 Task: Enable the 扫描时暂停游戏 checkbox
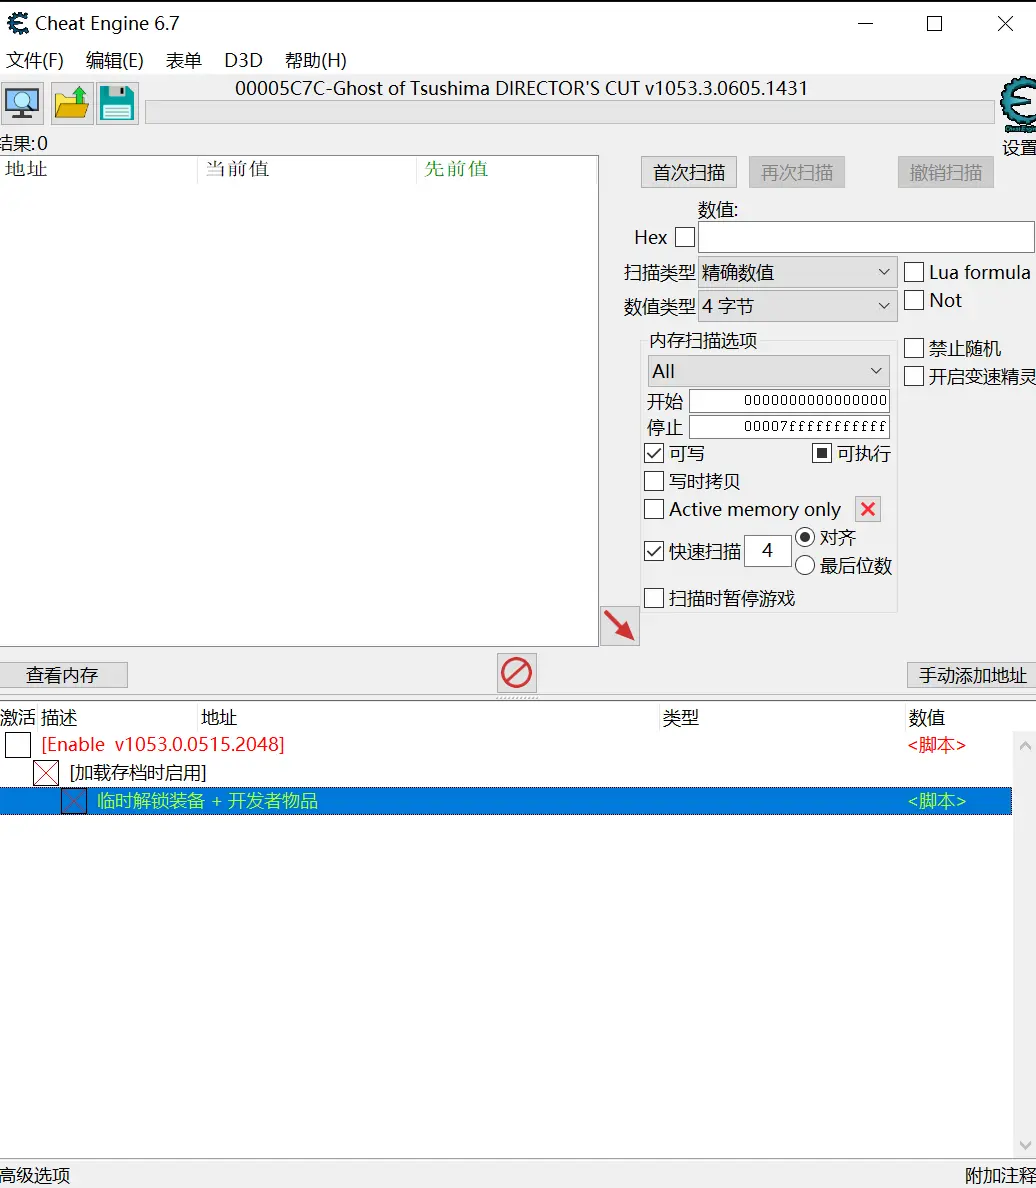point(654,598)
